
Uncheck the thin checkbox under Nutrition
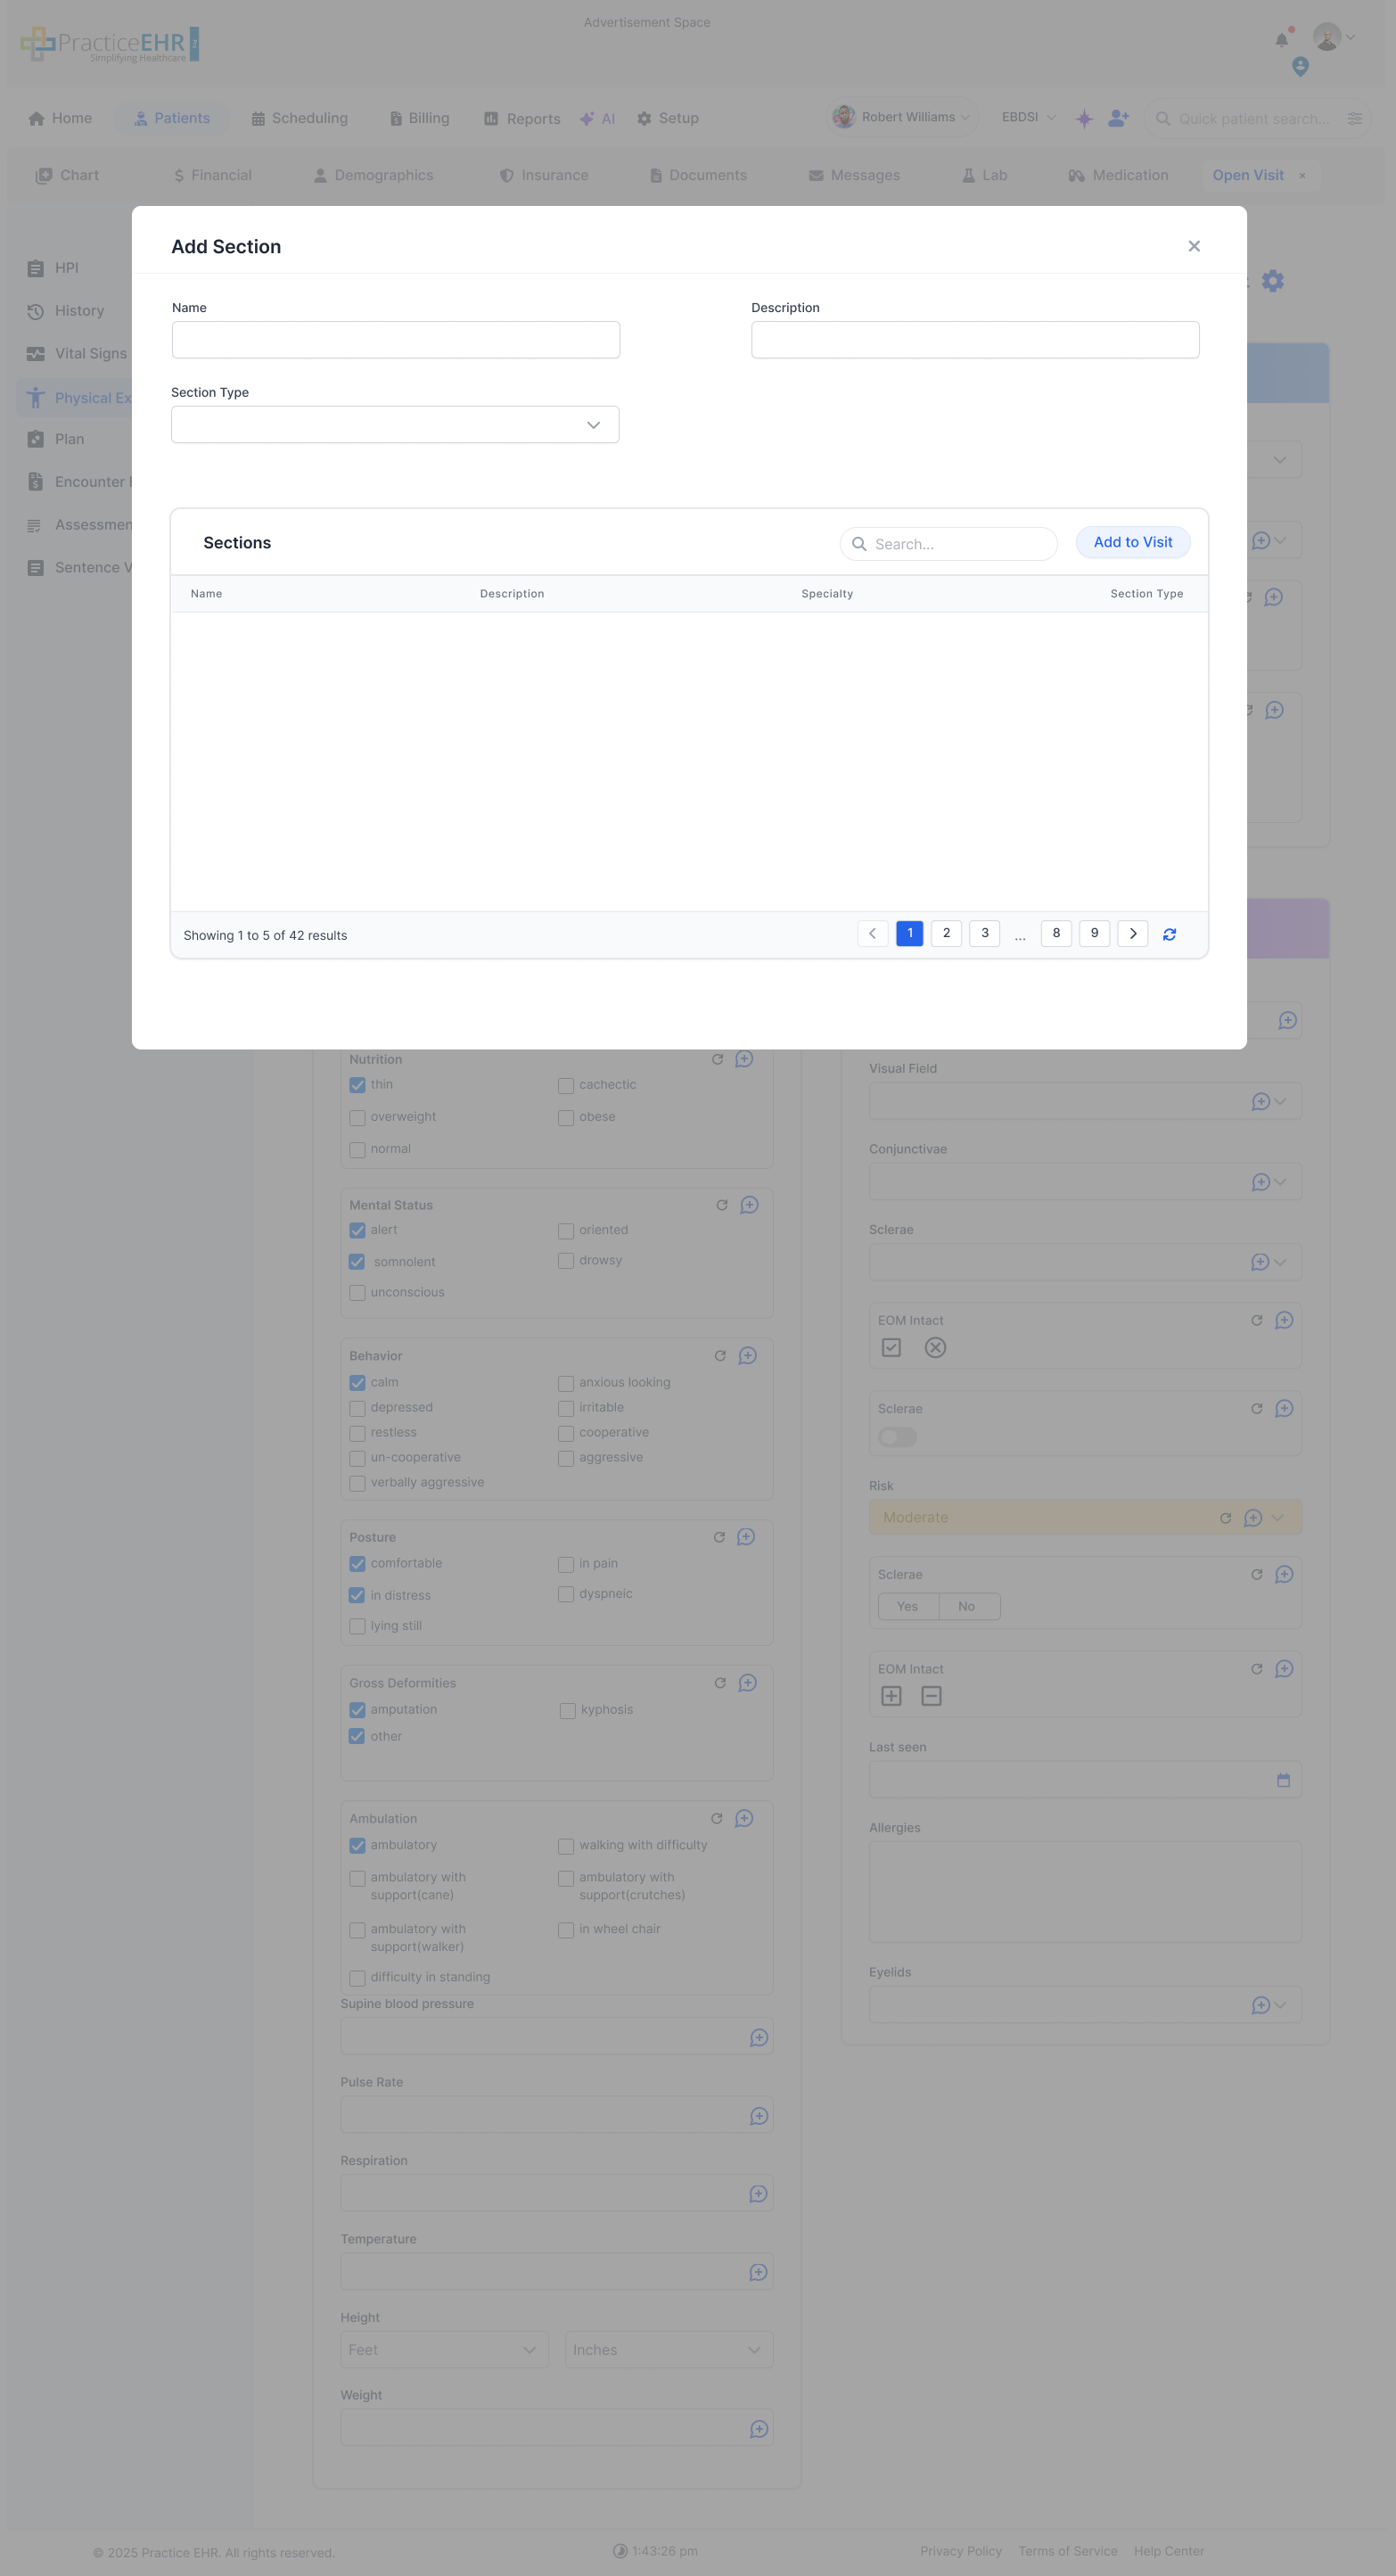coord(357,1085)
